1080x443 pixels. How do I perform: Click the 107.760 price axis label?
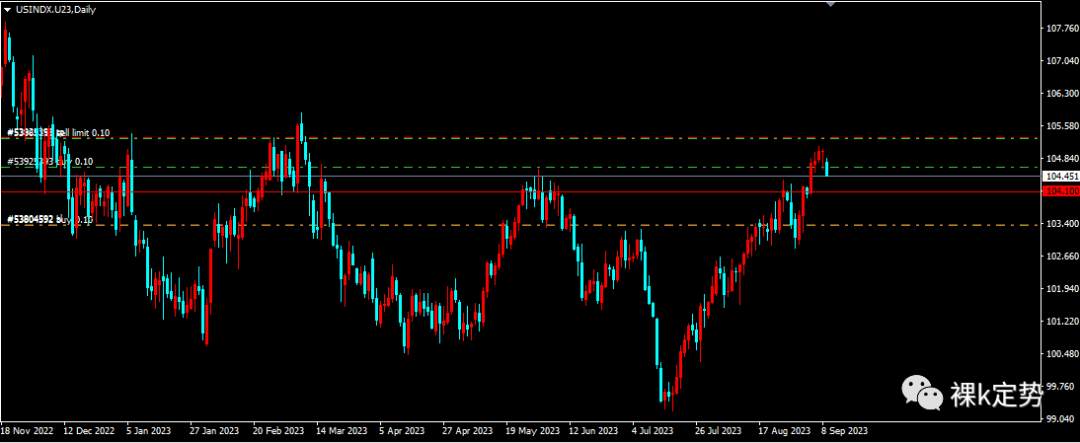1061,28
